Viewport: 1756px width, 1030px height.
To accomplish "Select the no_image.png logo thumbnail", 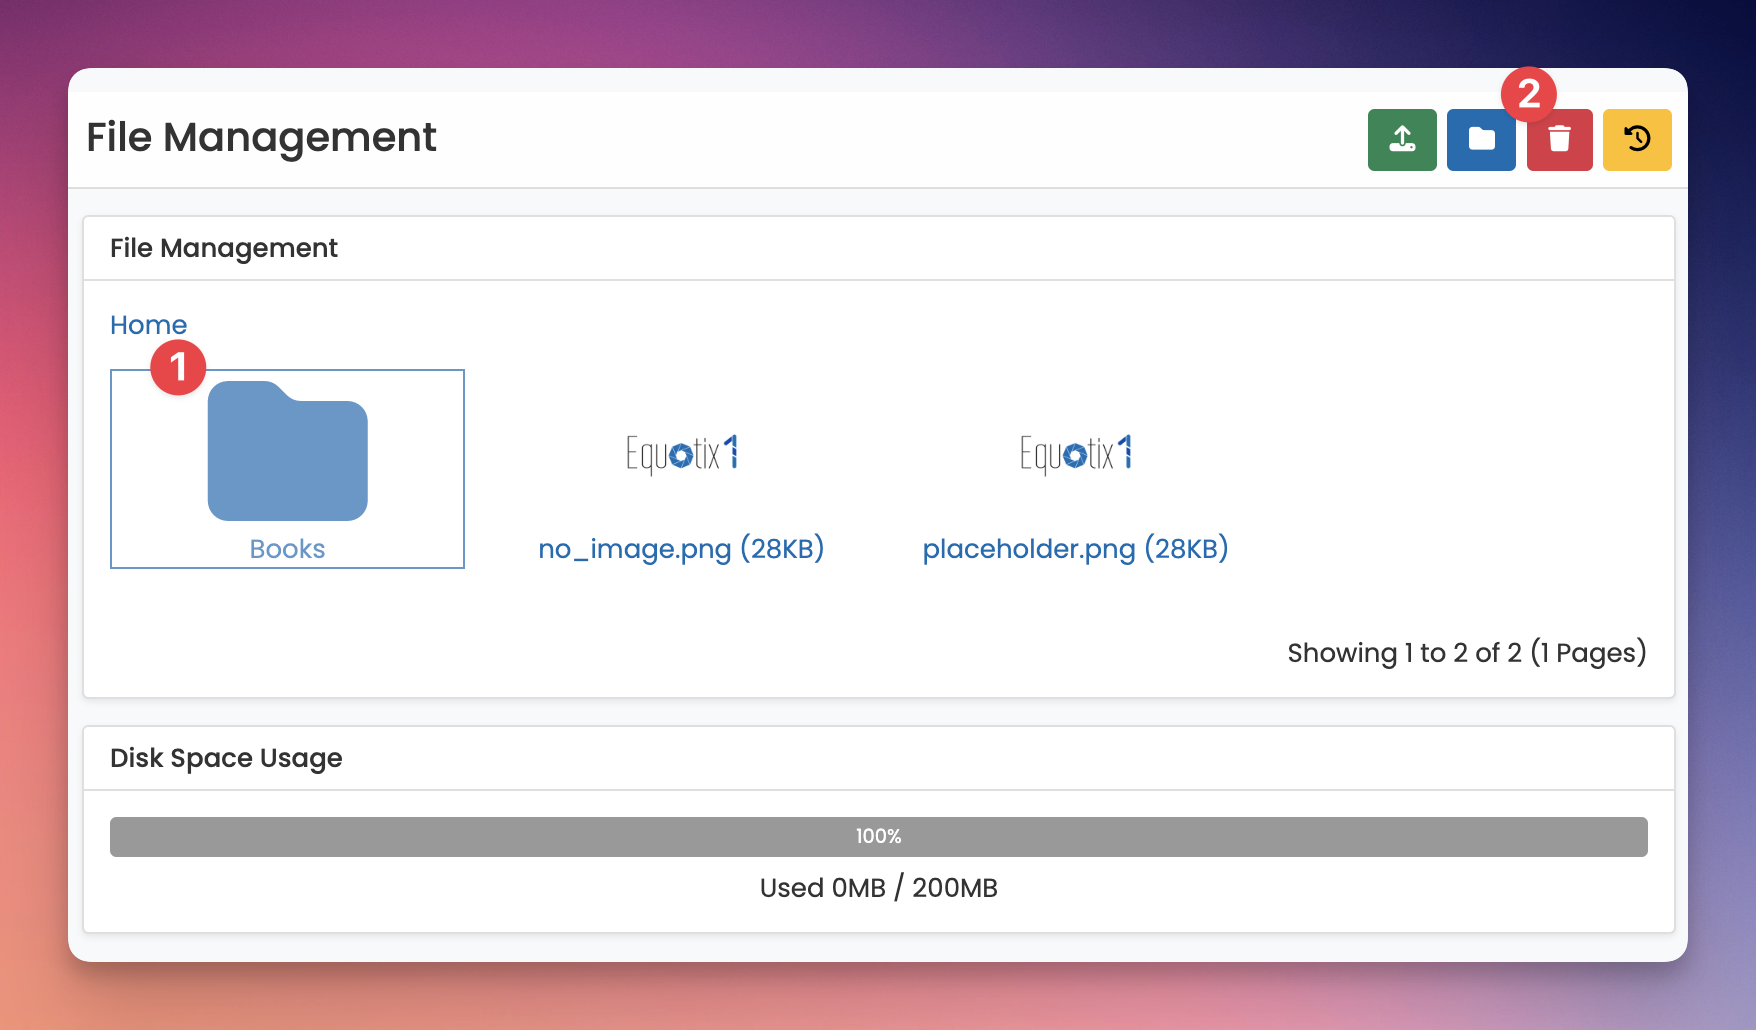I will (681, 453).
